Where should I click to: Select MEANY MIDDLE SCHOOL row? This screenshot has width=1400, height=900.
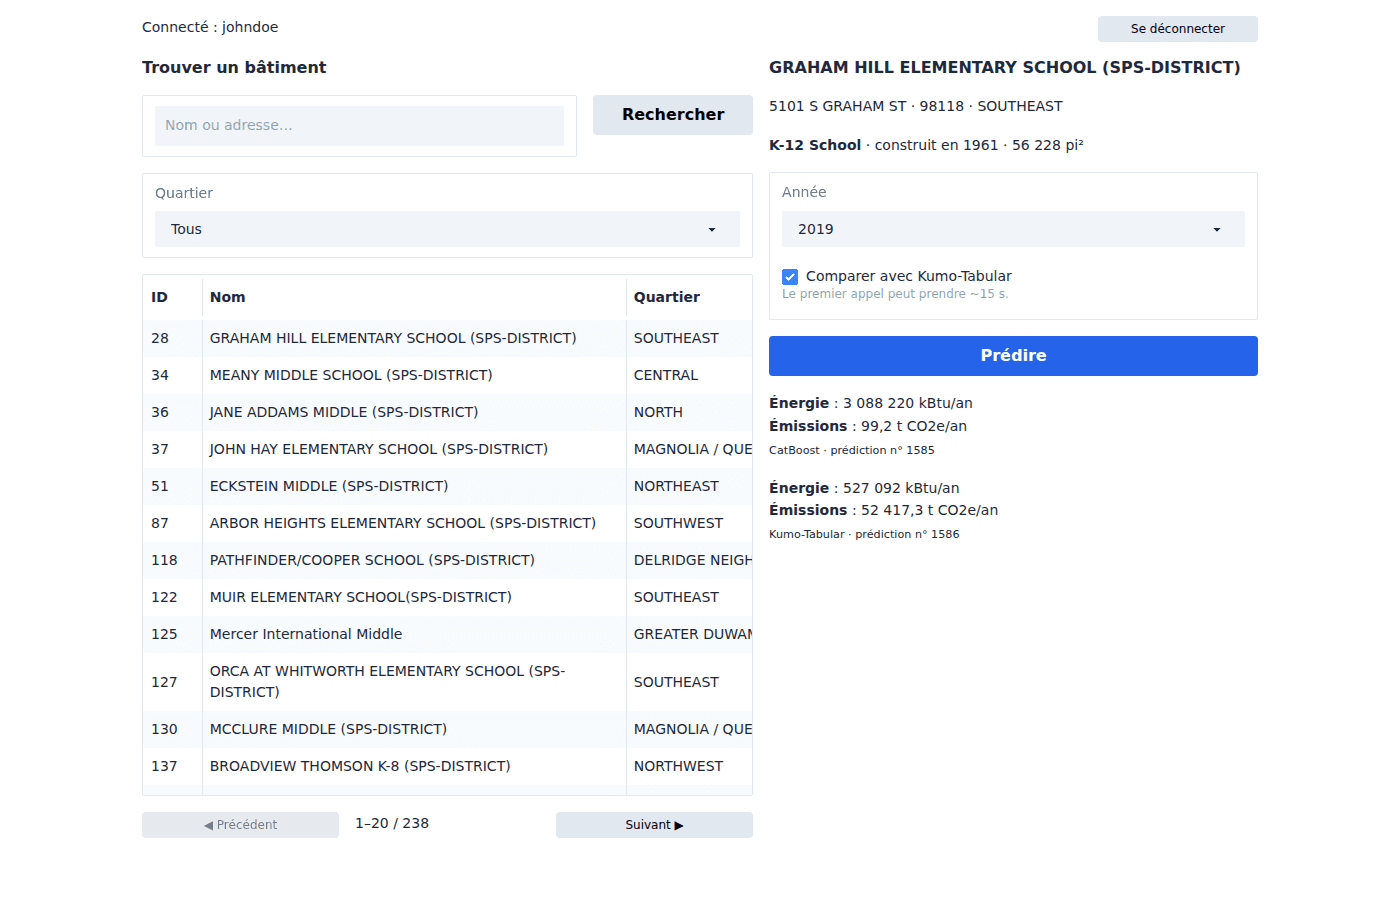pyautogui.click(x=447, y=375)
